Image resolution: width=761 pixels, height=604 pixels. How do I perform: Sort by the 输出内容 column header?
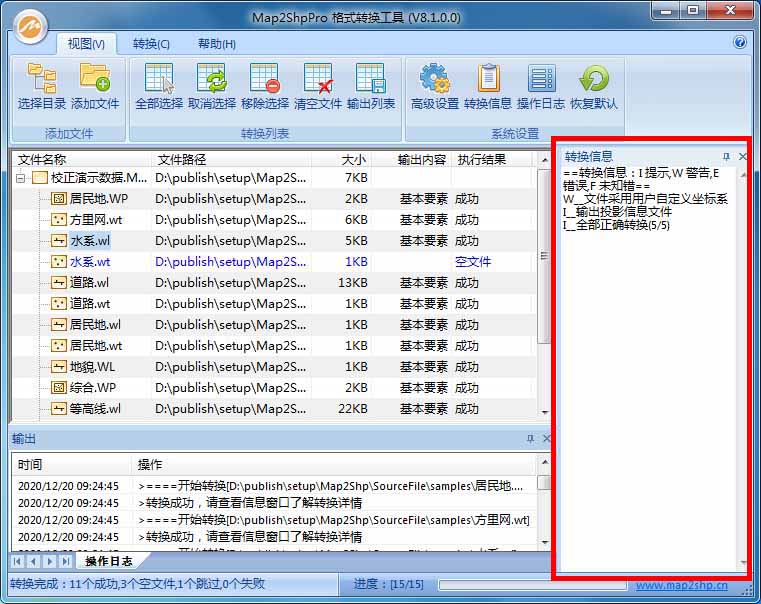(410, 159)
